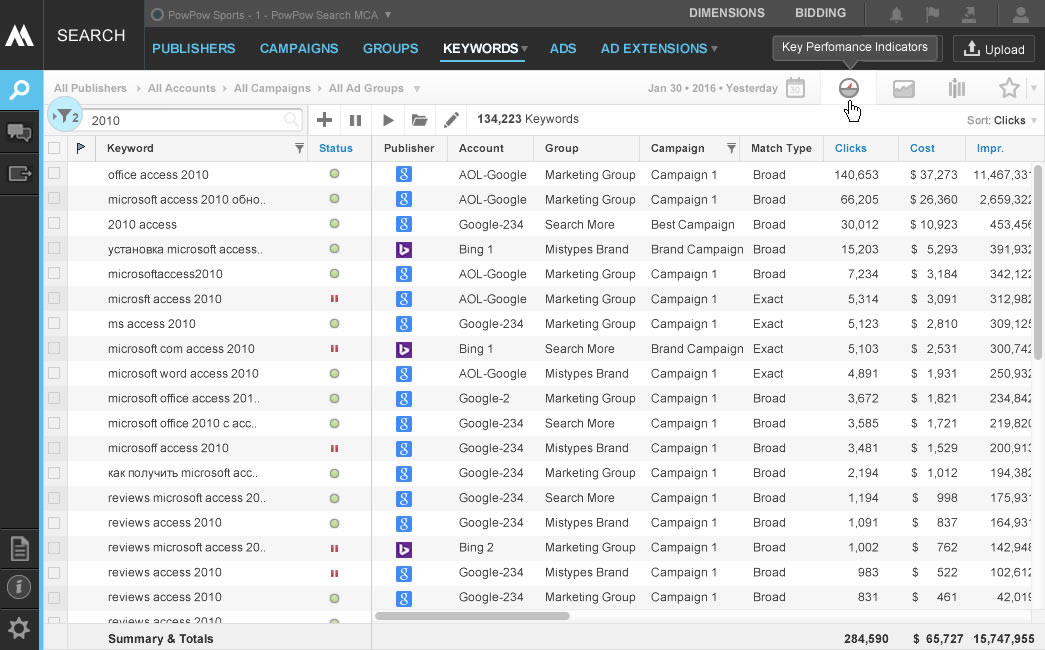Open the settings gear sidebar icon
This screenshot has height=650, width=1045.
(x=19, y=628)
